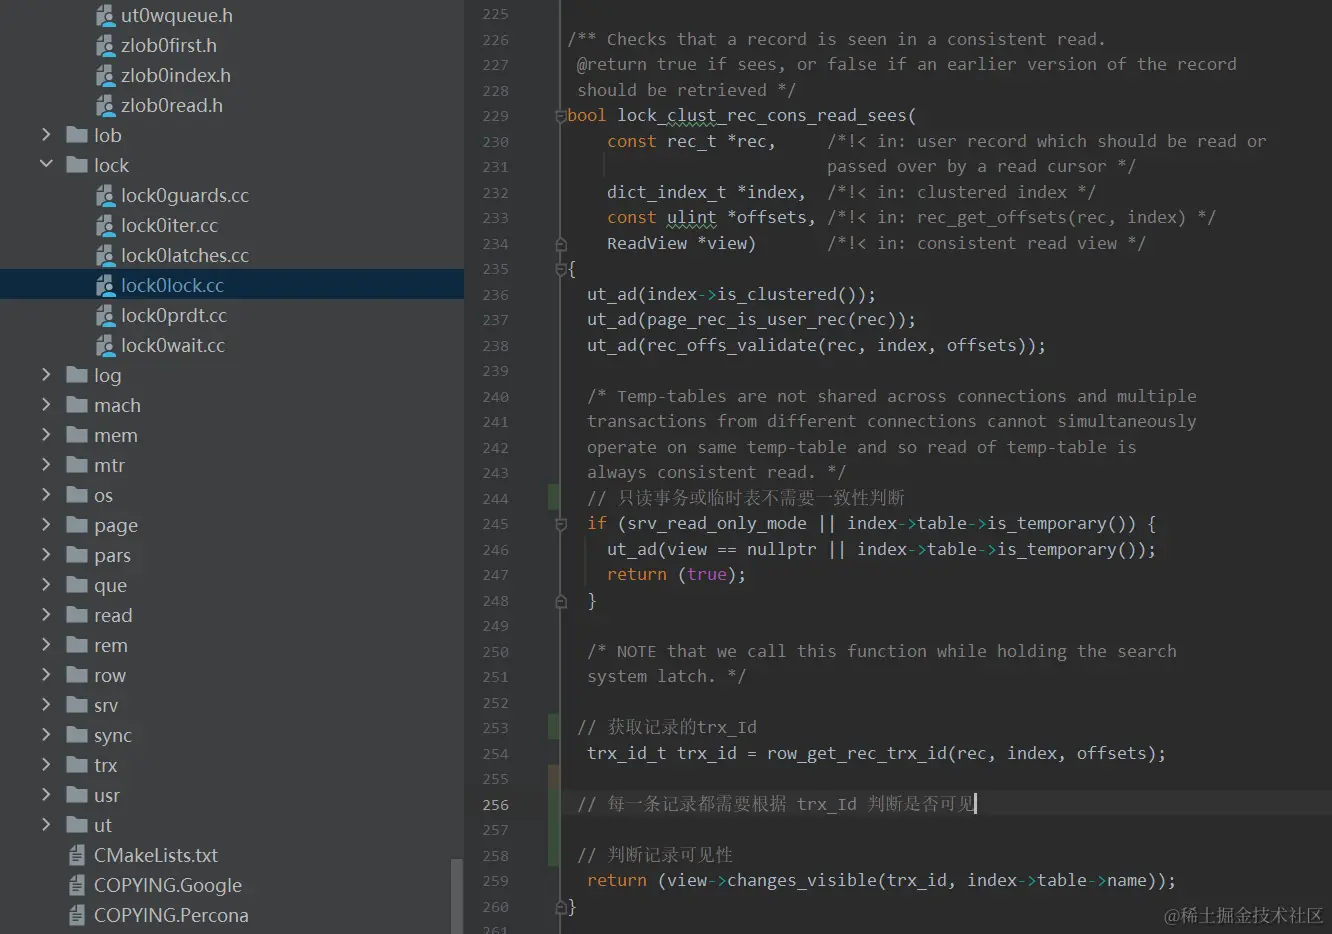Click the COPYING.Percona file icon
Viewport: 1332px width, 934px height.
coord(77,915)
